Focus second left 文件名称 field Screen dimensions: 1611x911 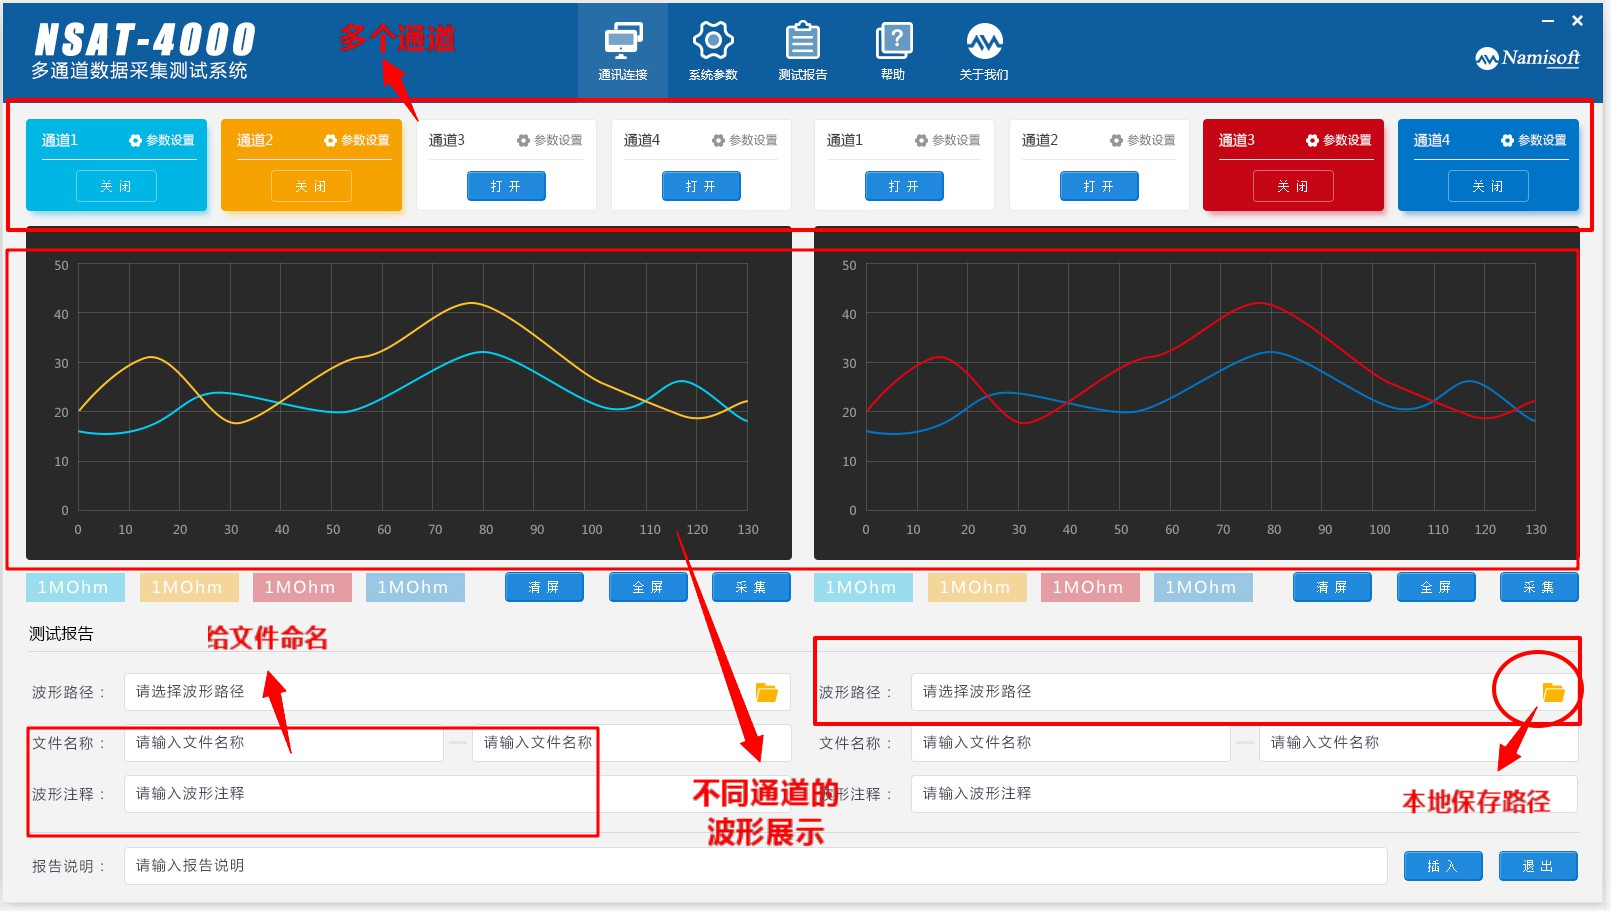(x=631, y=743)
